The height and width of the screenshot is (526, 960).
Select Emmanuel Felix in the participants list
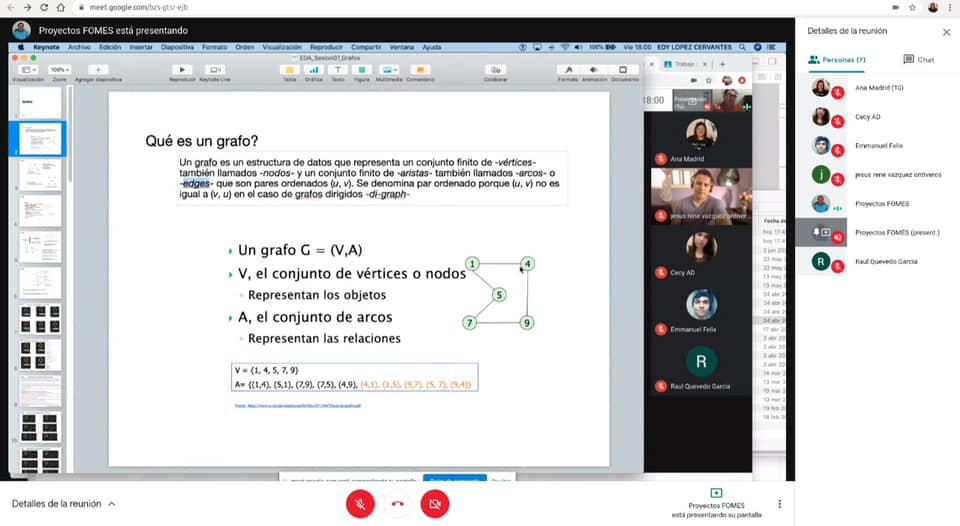[x=877, y=146]
